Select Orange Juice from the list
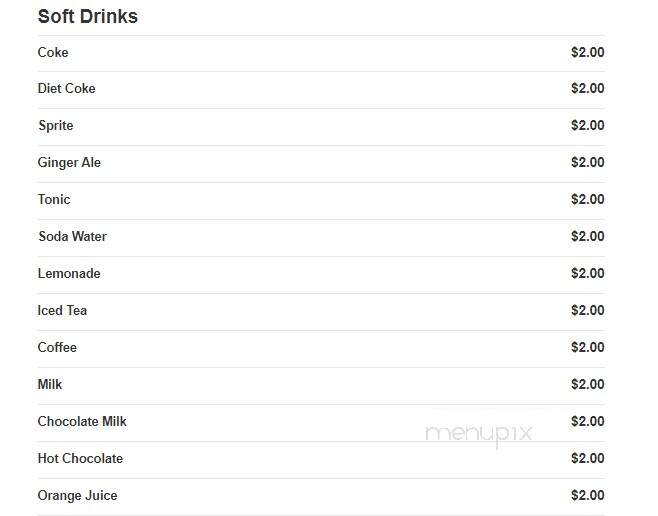Image resolution: width=658 pixels, height=516 pixels. coord(77,495)
